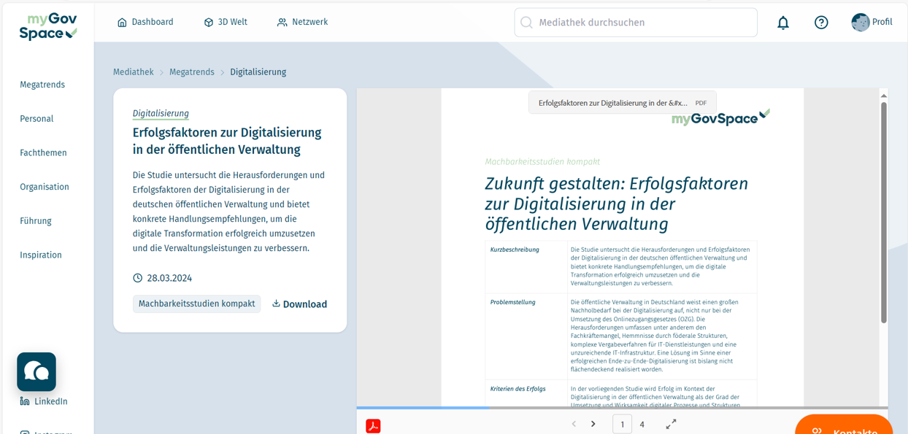The height and width of the screenshot is (434, 908).
Task: Open the Dashboard page
Action: pyautogui.click(x=145, y=22)
